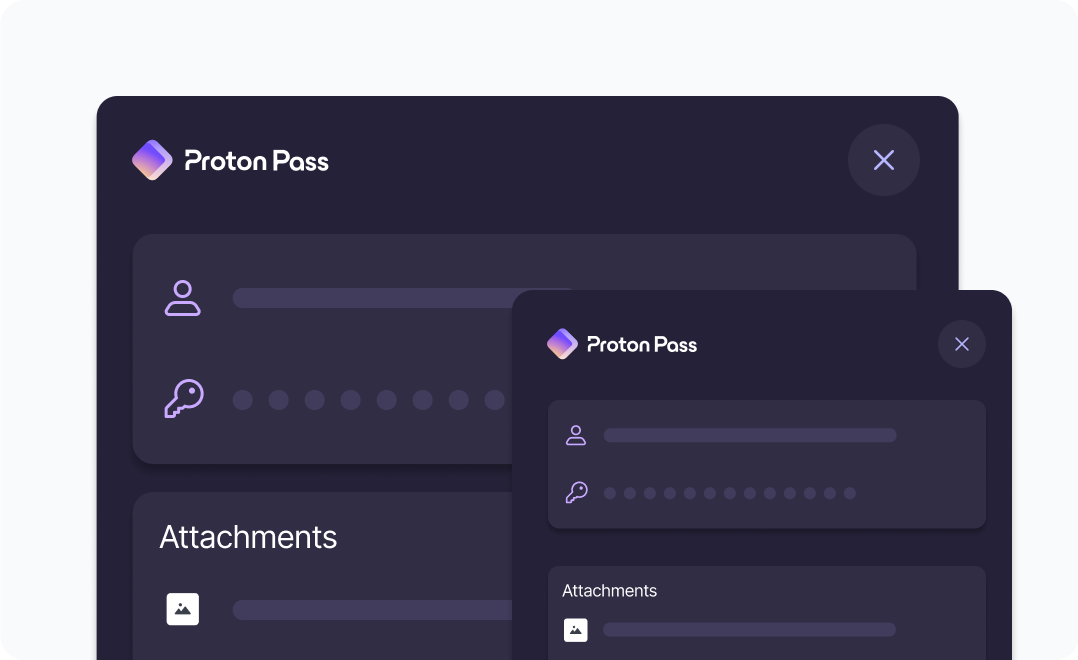Click the "Proton Pass" title text in smaller panel

tap(642, 345)
